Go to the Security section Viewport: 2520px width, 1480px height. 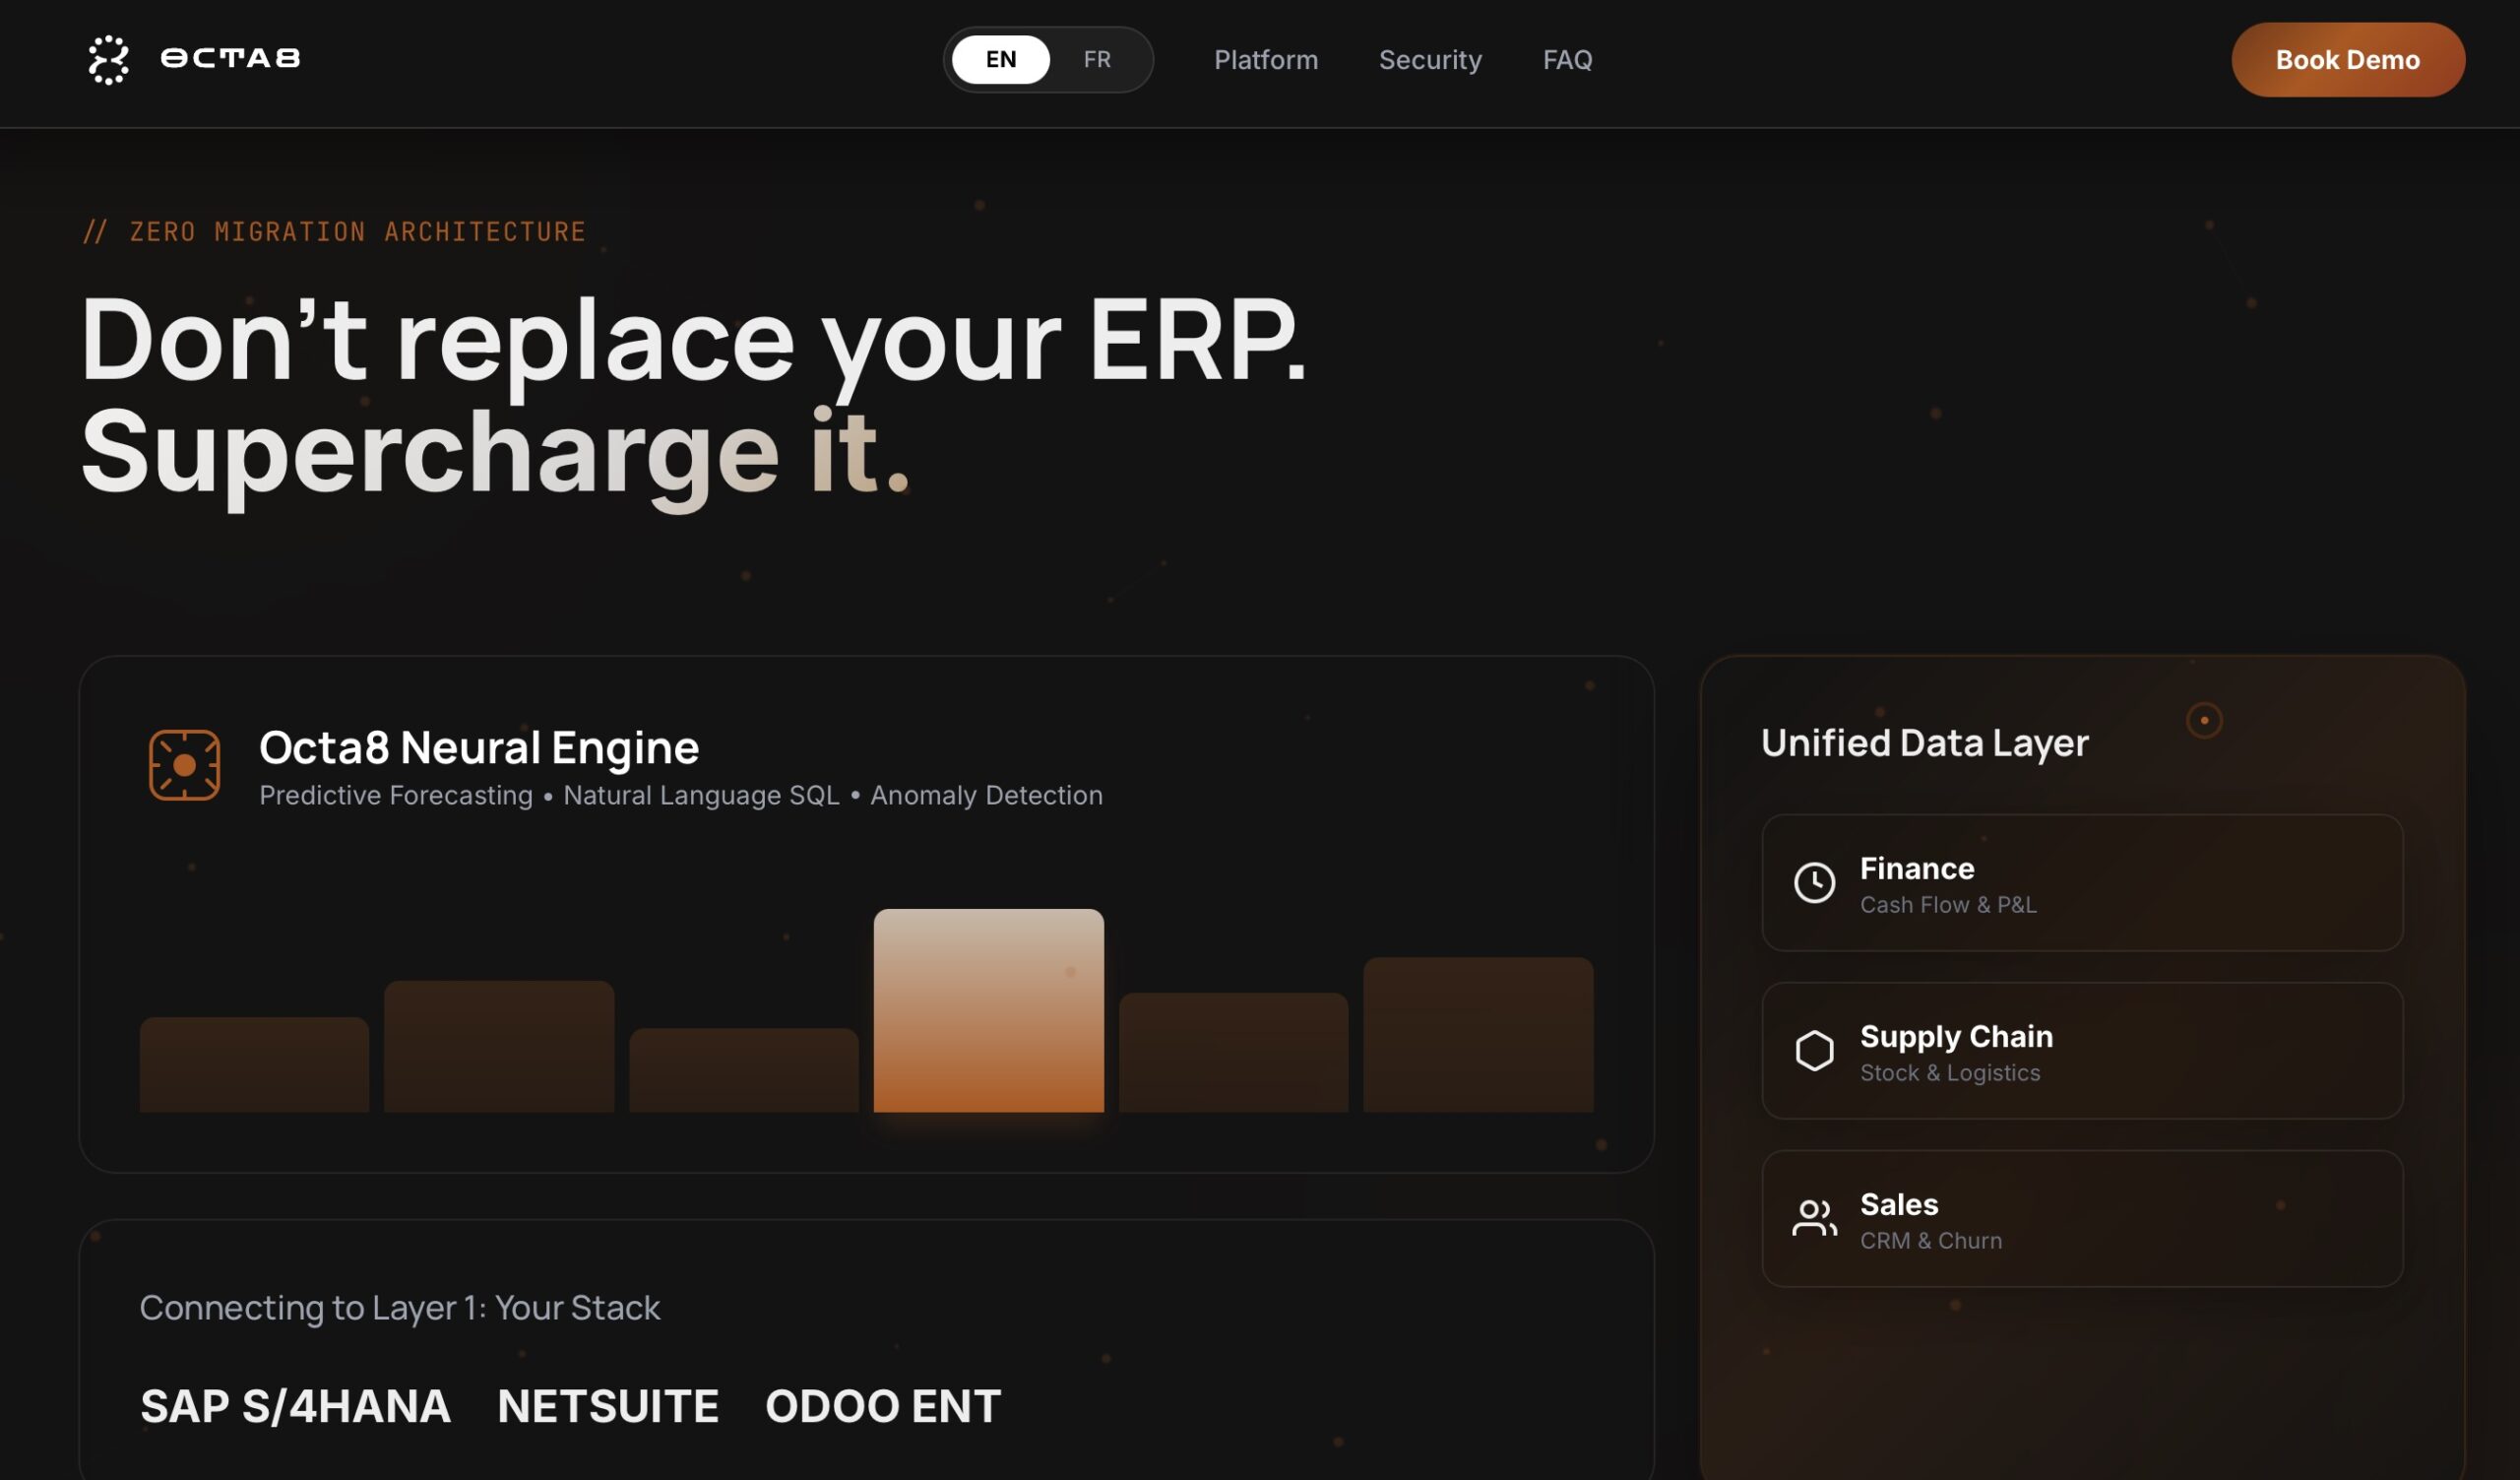coord(1430,60)
